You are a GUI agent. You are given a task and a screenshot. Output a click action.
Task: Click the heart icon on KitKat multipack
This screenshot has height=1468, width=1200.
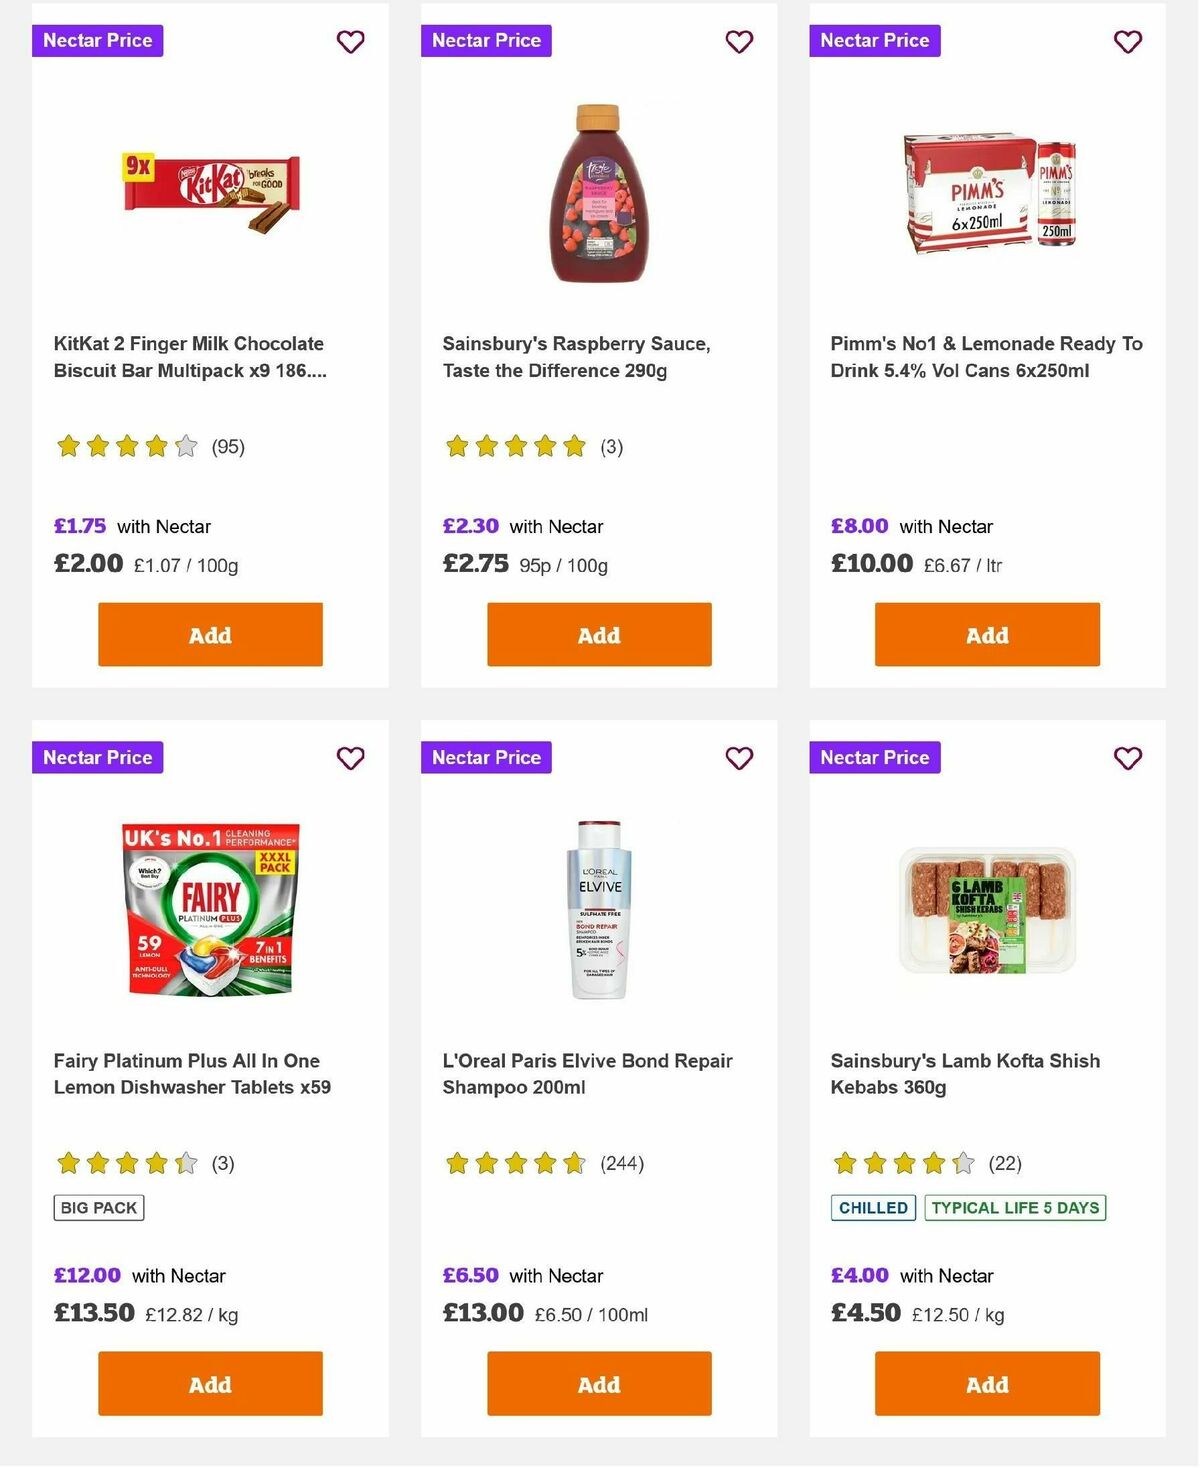[350, 42]
